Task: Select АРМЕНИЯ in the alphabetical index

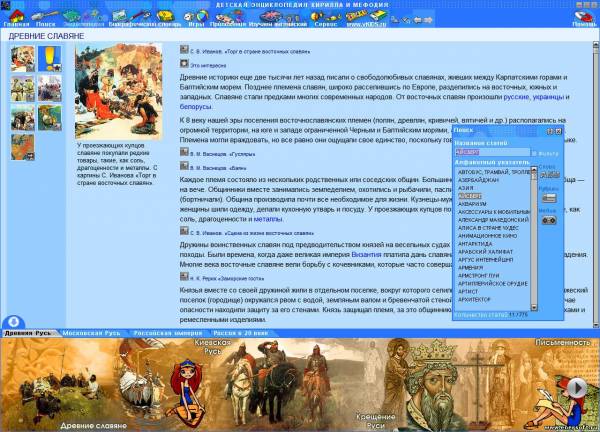Action: 470,268
